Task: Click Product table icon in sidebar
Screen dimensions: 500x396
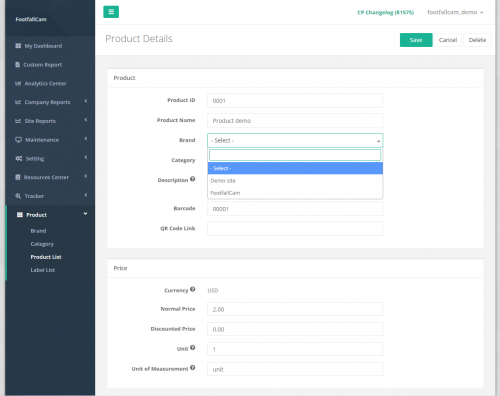Action: (20, 215)
